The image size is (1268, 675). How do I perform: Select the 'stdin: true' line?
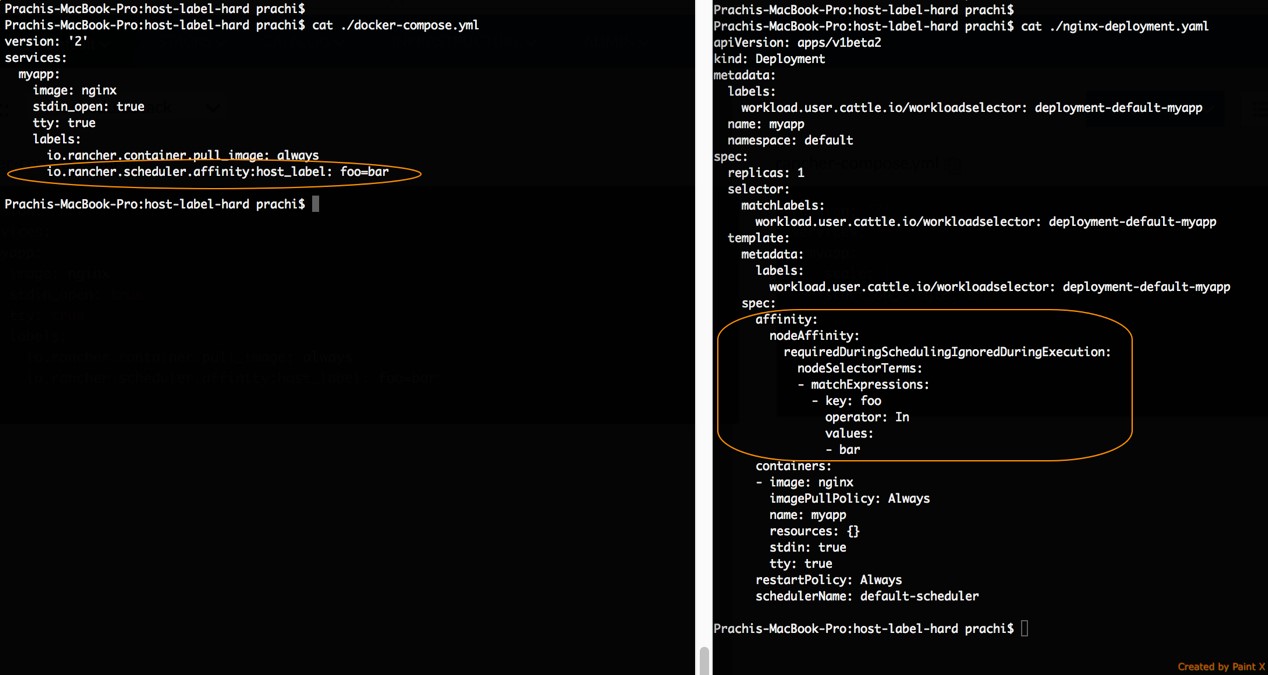coord(807,547)
